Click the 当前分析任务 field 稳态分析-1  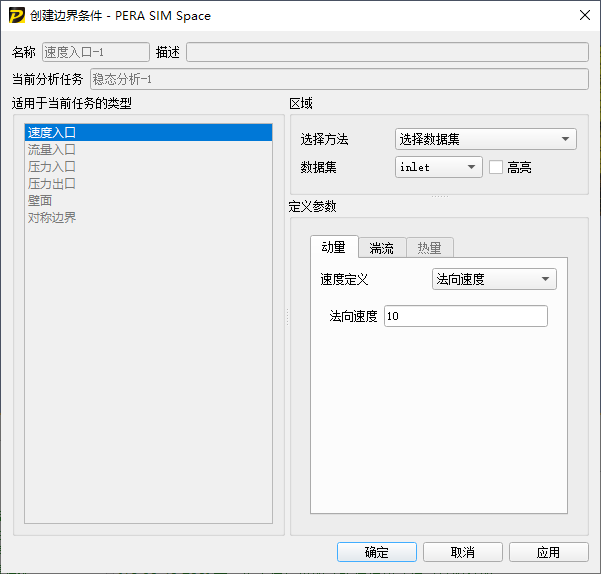339,79
